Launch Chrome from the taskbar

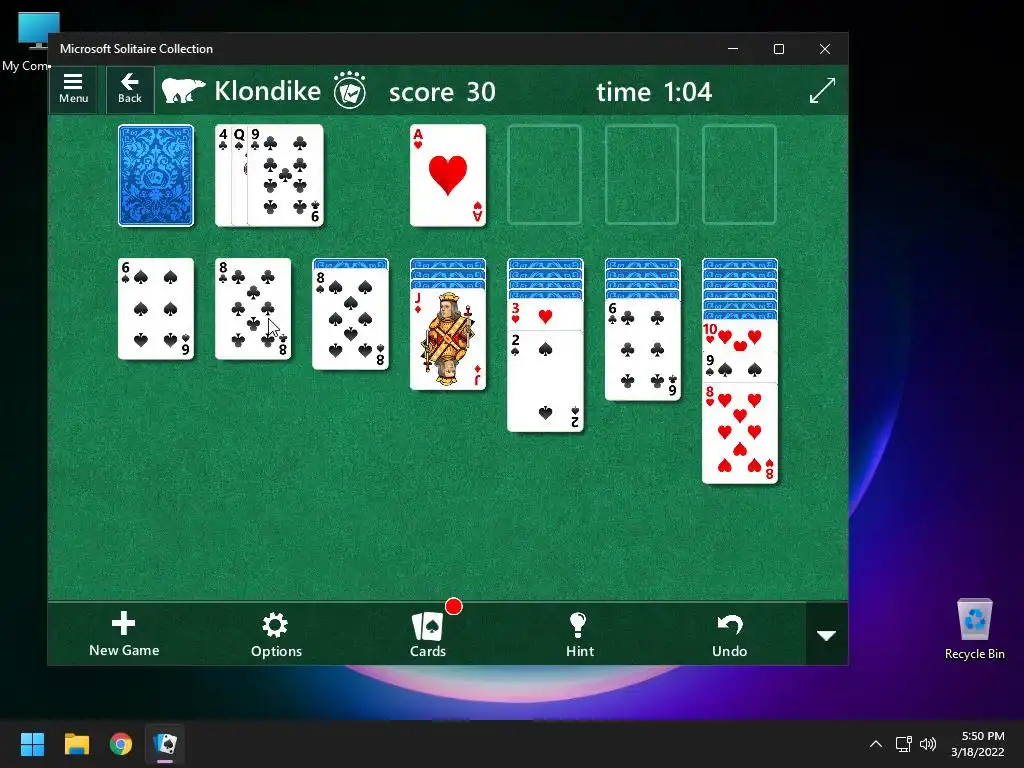pyautogui.click(x=121, y=744)
